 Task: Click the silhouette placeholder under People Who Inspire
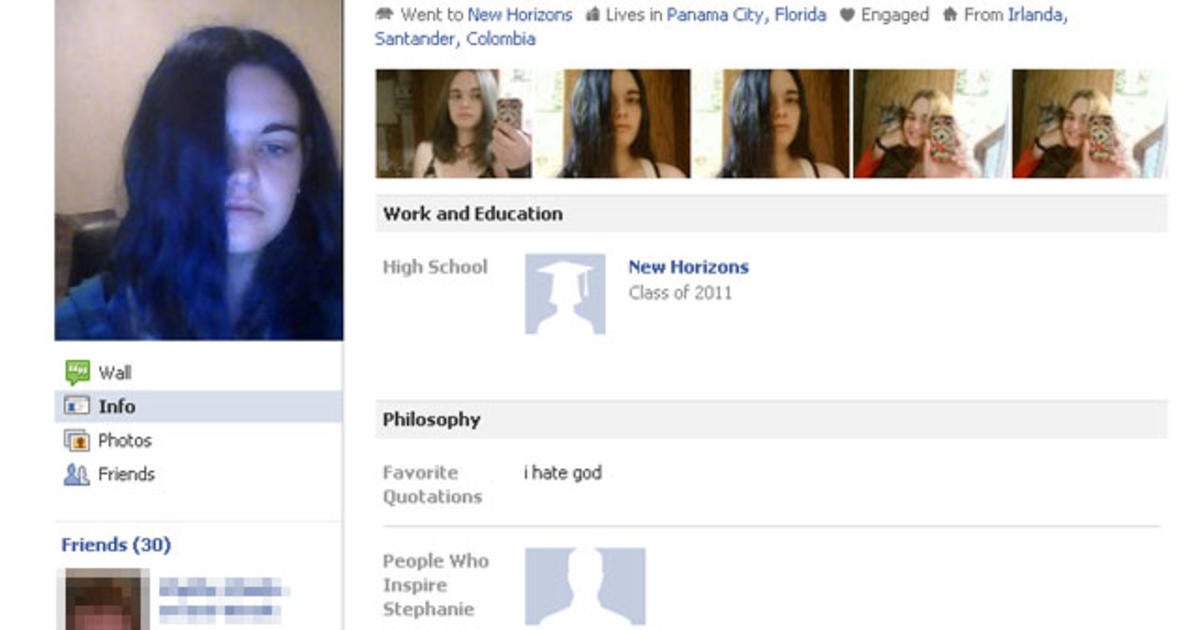pyautogui.click(x=585, y=586)
